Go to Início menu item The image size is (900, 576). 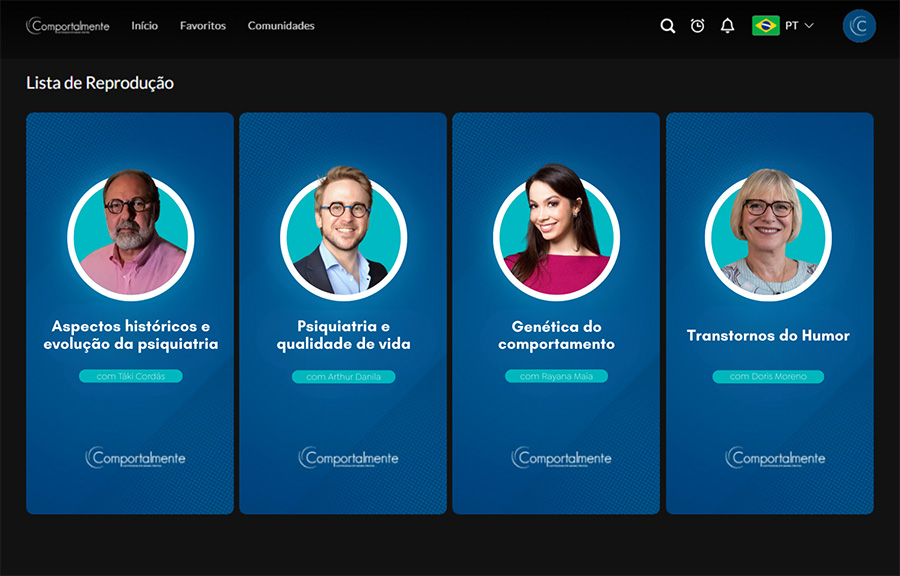click(145, 26)
